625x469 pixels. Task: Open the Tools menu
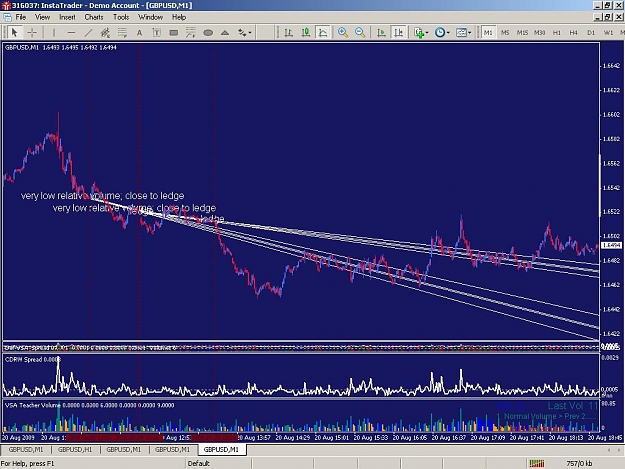pos(121,17)
